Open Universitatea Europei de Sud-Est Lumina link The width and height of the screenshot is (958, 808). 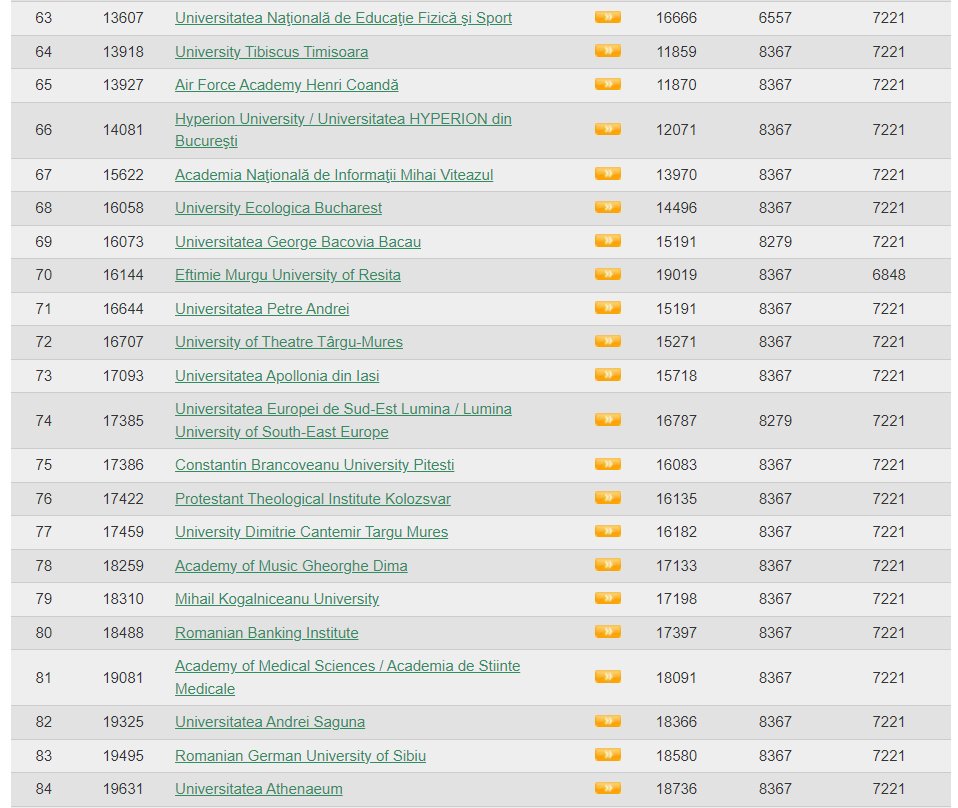pyautogui.click(x=343, y=421)
